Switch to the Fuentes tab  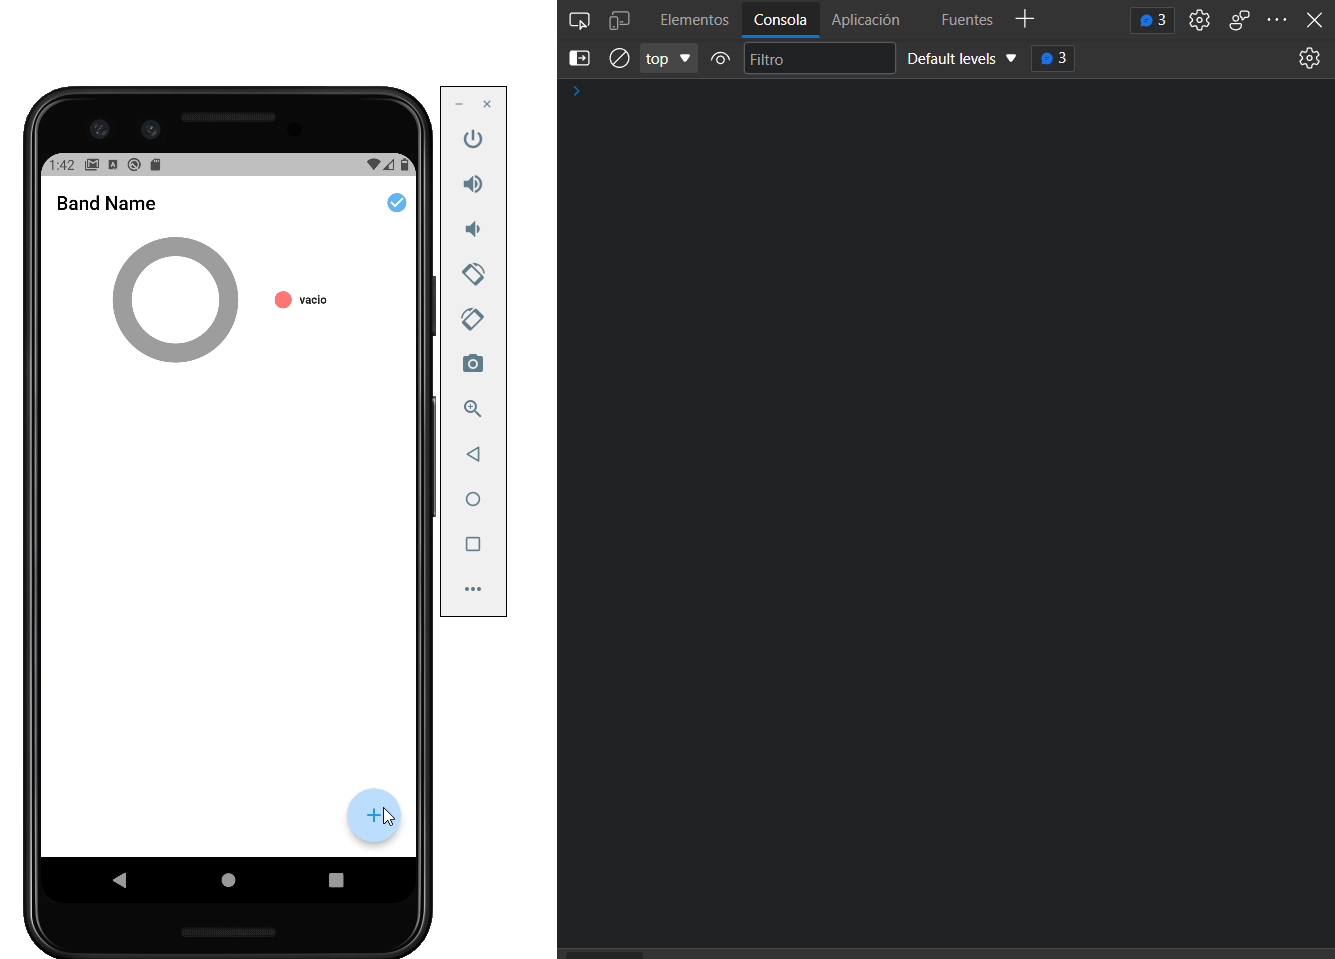coord(967,20)
